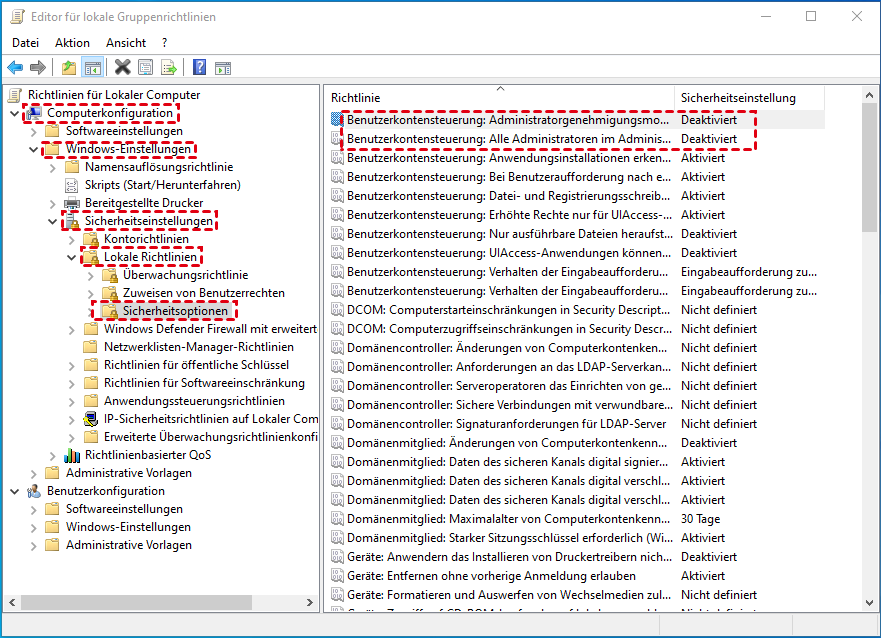This screenshot has height=638, width=881.
Task: Toggle the console tree pane toolbar icon
Action: tap(93, 68)
